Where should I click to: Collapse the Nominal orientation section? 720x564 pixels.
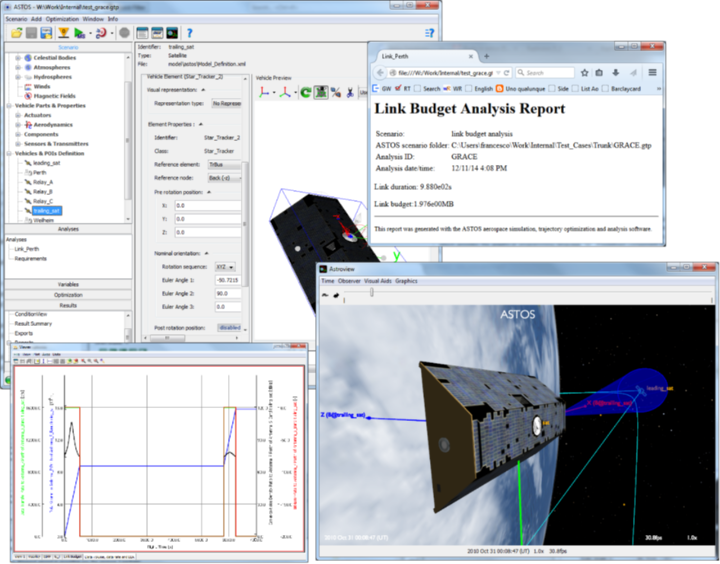207,254
